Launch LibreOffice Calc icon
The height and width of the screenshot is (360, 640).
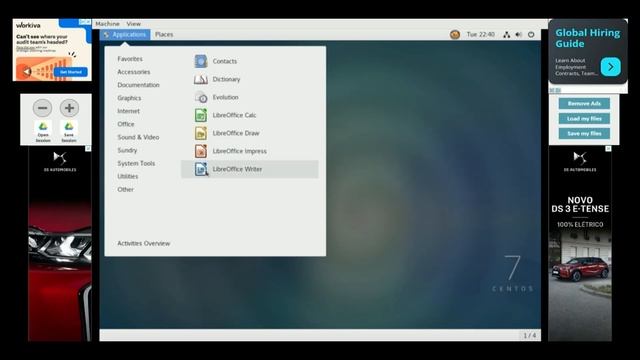200,115
